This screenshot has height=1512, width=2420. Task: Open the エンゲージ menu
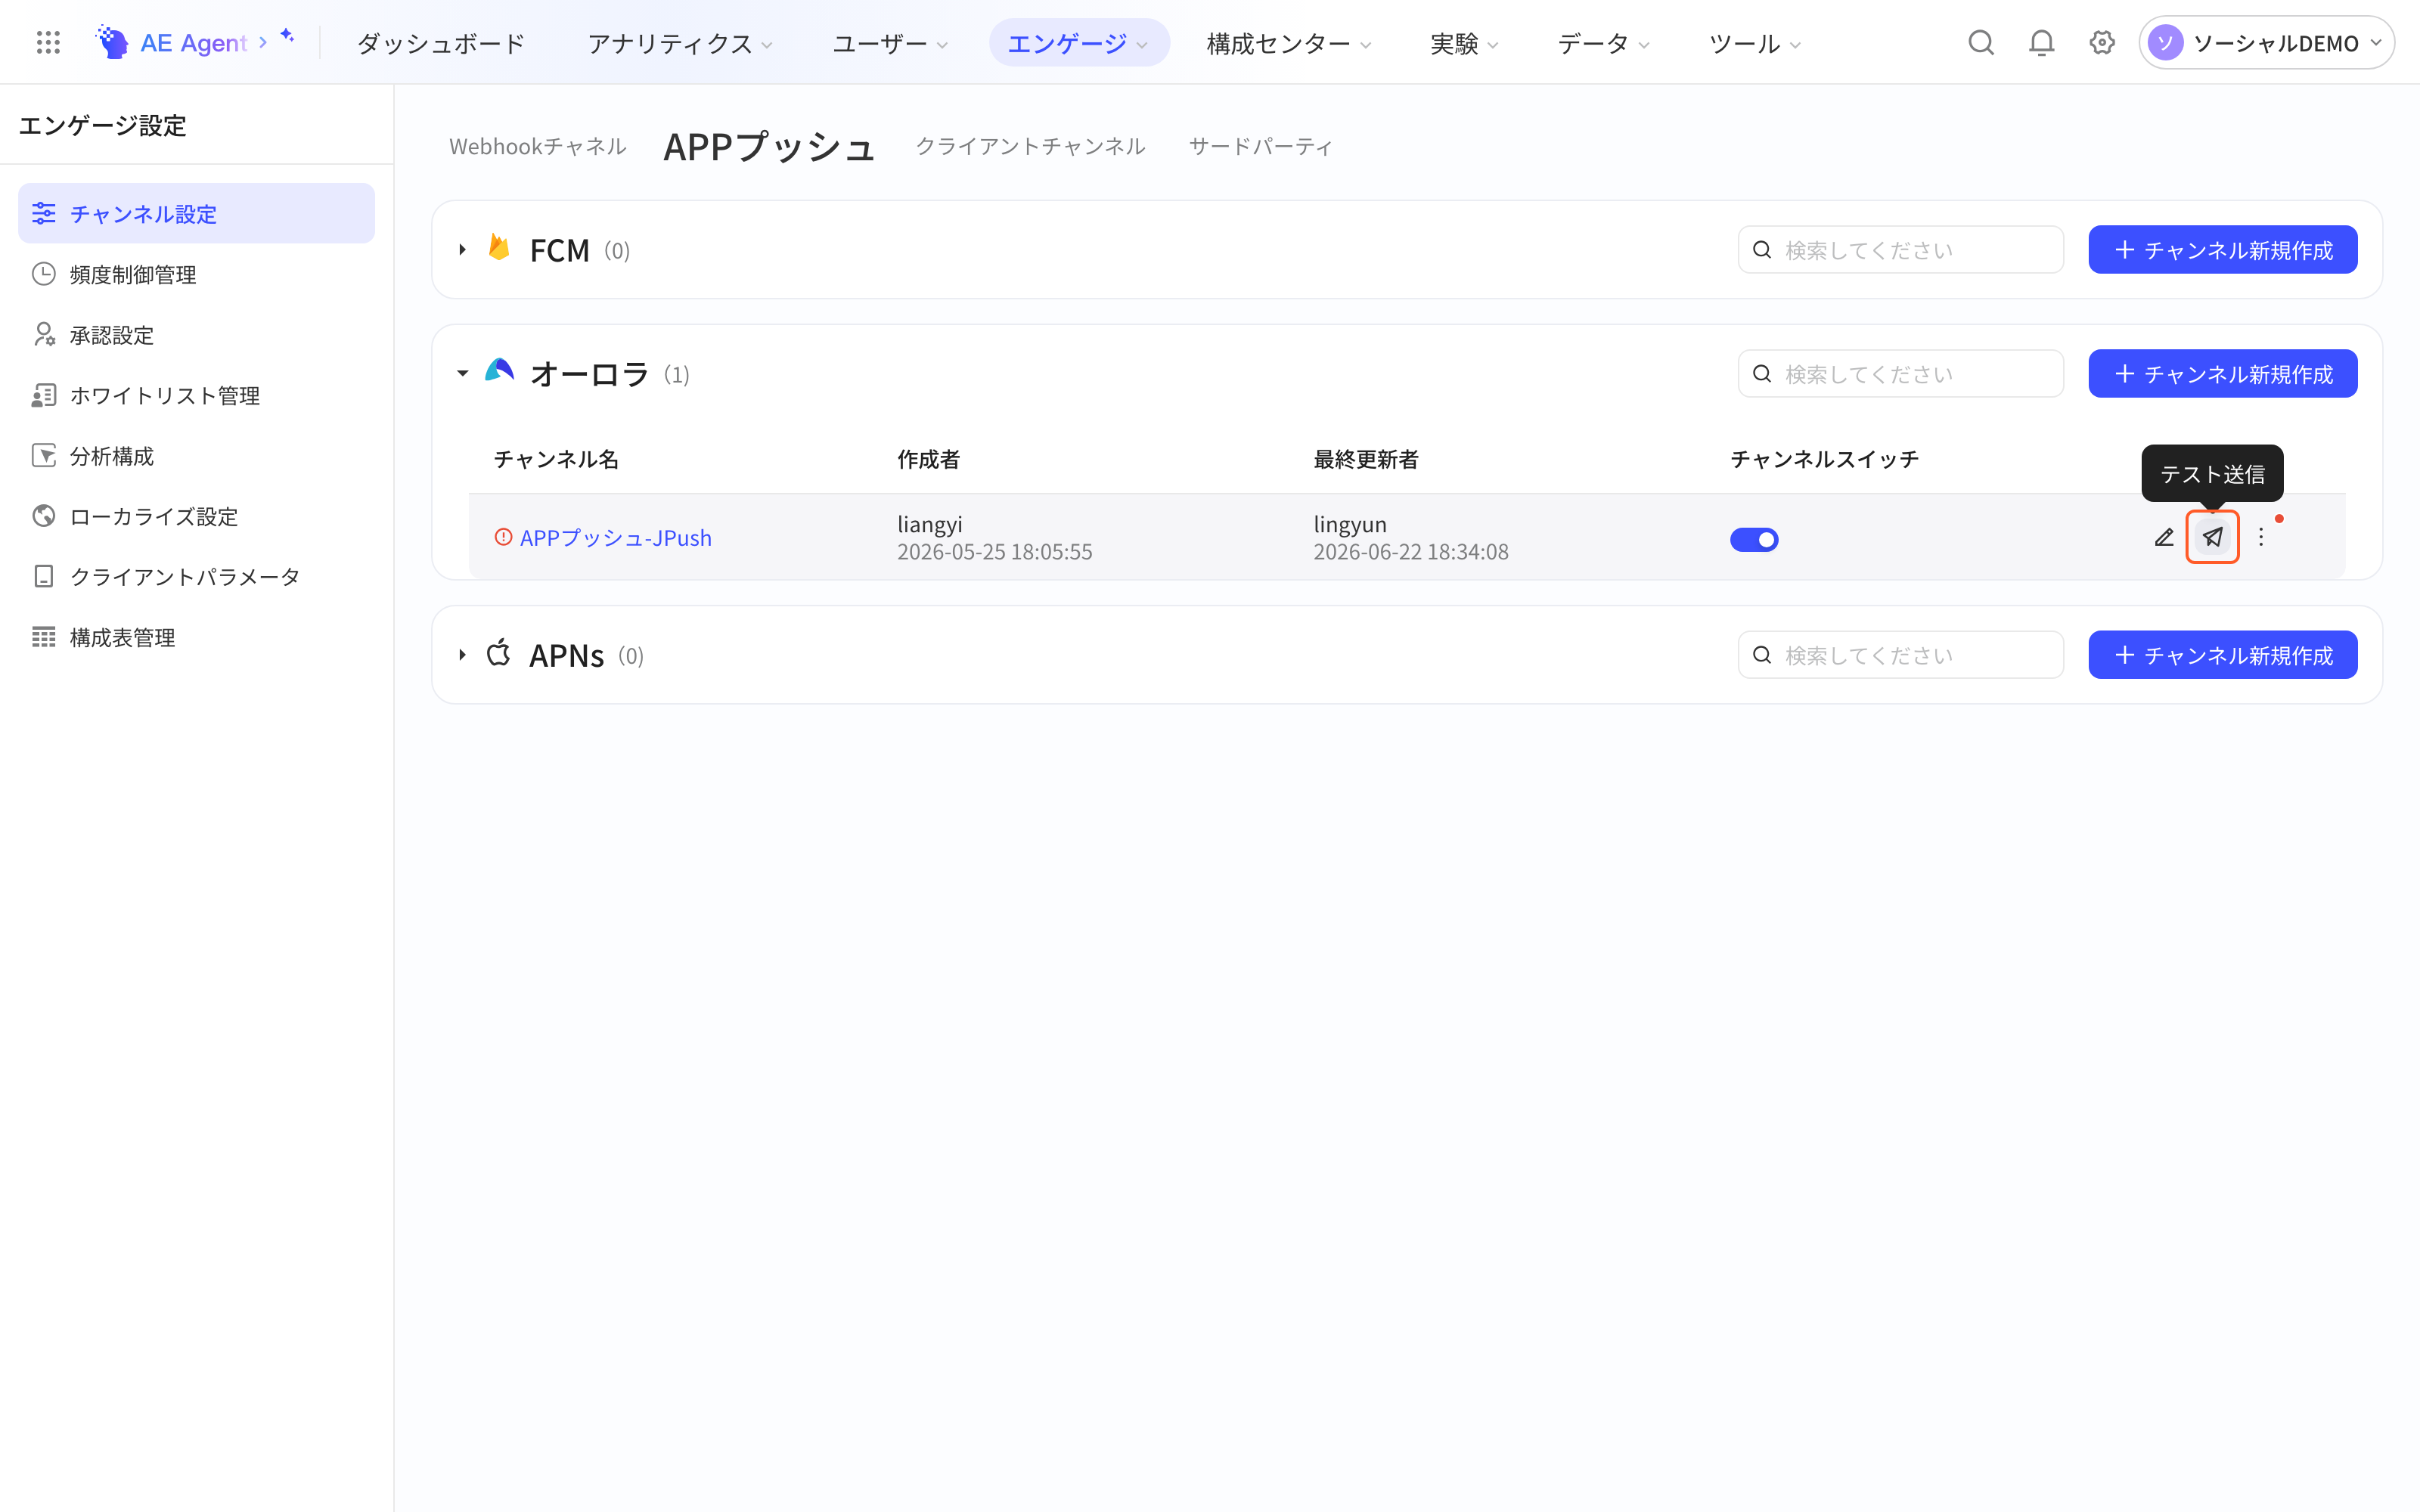1079,43
